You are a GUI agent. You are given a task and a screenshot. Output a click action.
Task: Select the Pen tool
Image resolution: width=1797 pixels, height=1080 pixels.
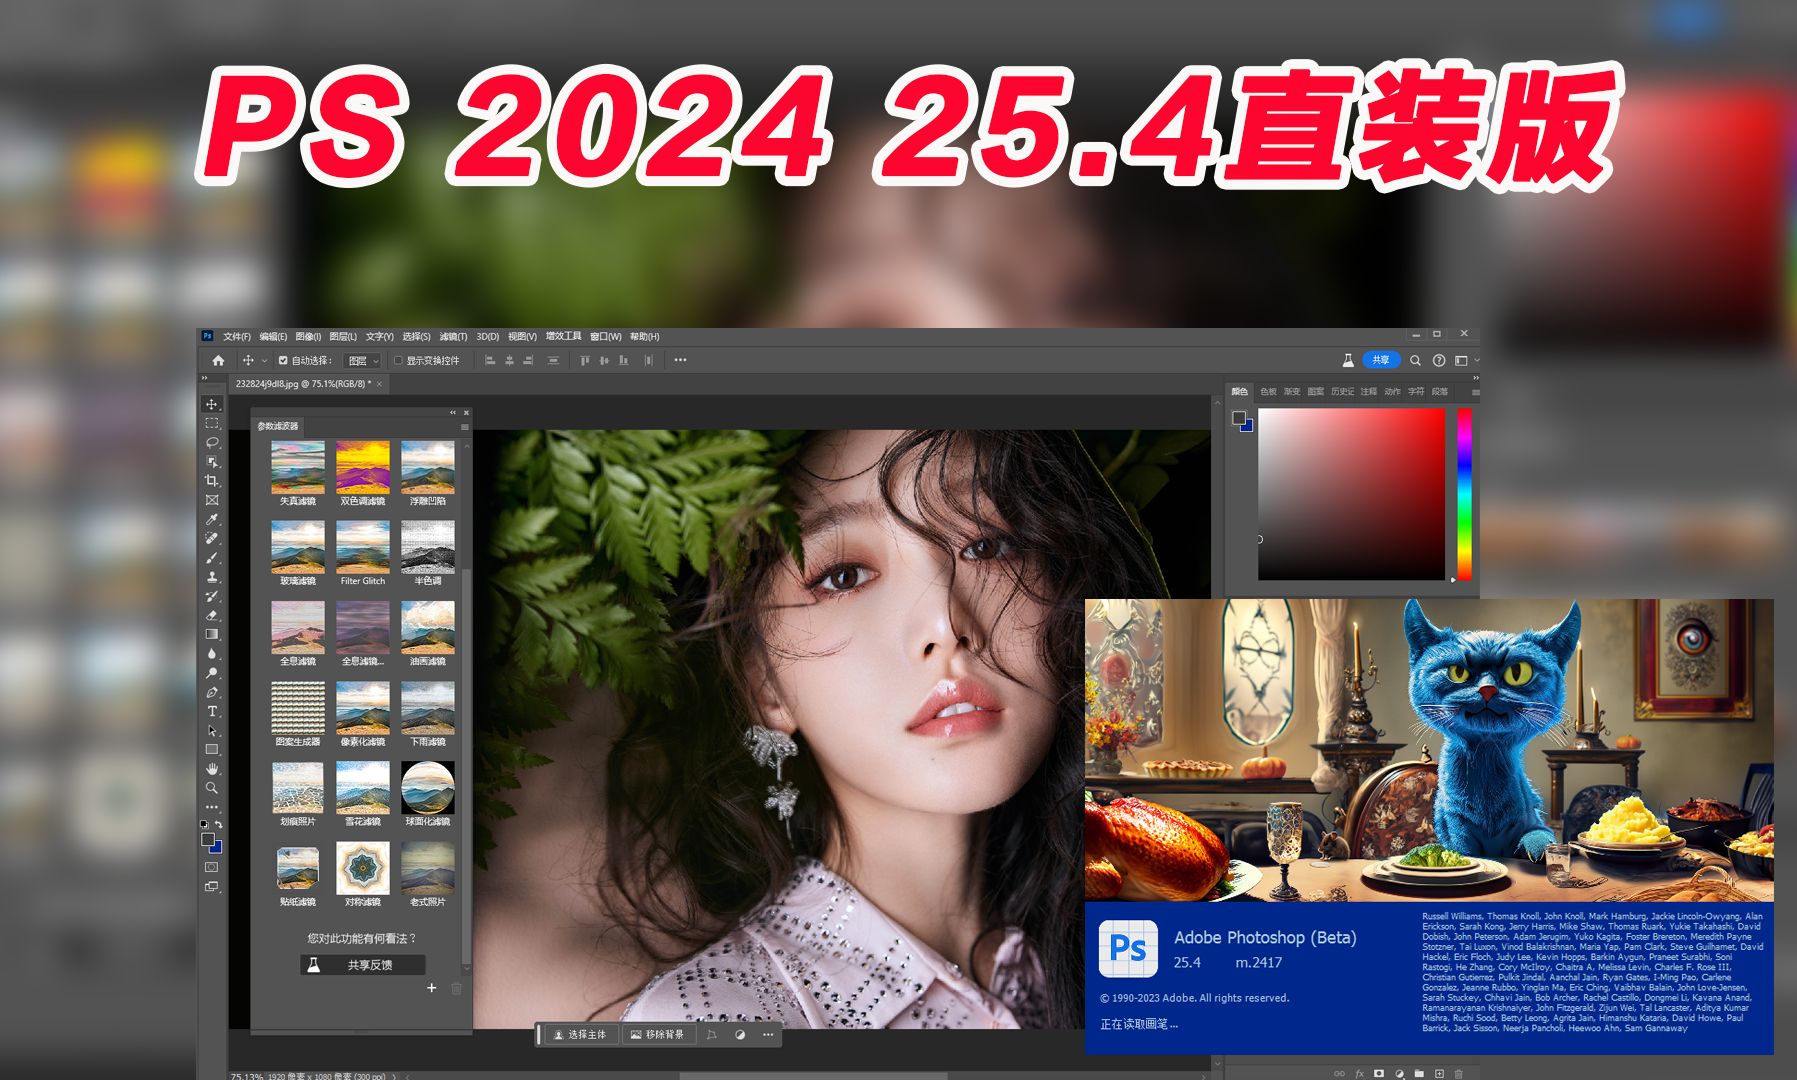pos(212,692)
